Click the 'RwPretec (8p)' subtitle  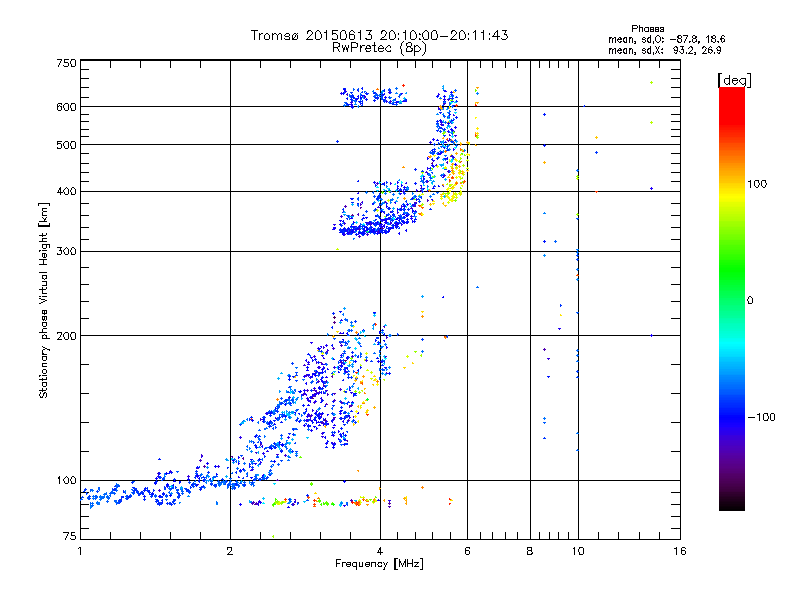pos(379,48)
